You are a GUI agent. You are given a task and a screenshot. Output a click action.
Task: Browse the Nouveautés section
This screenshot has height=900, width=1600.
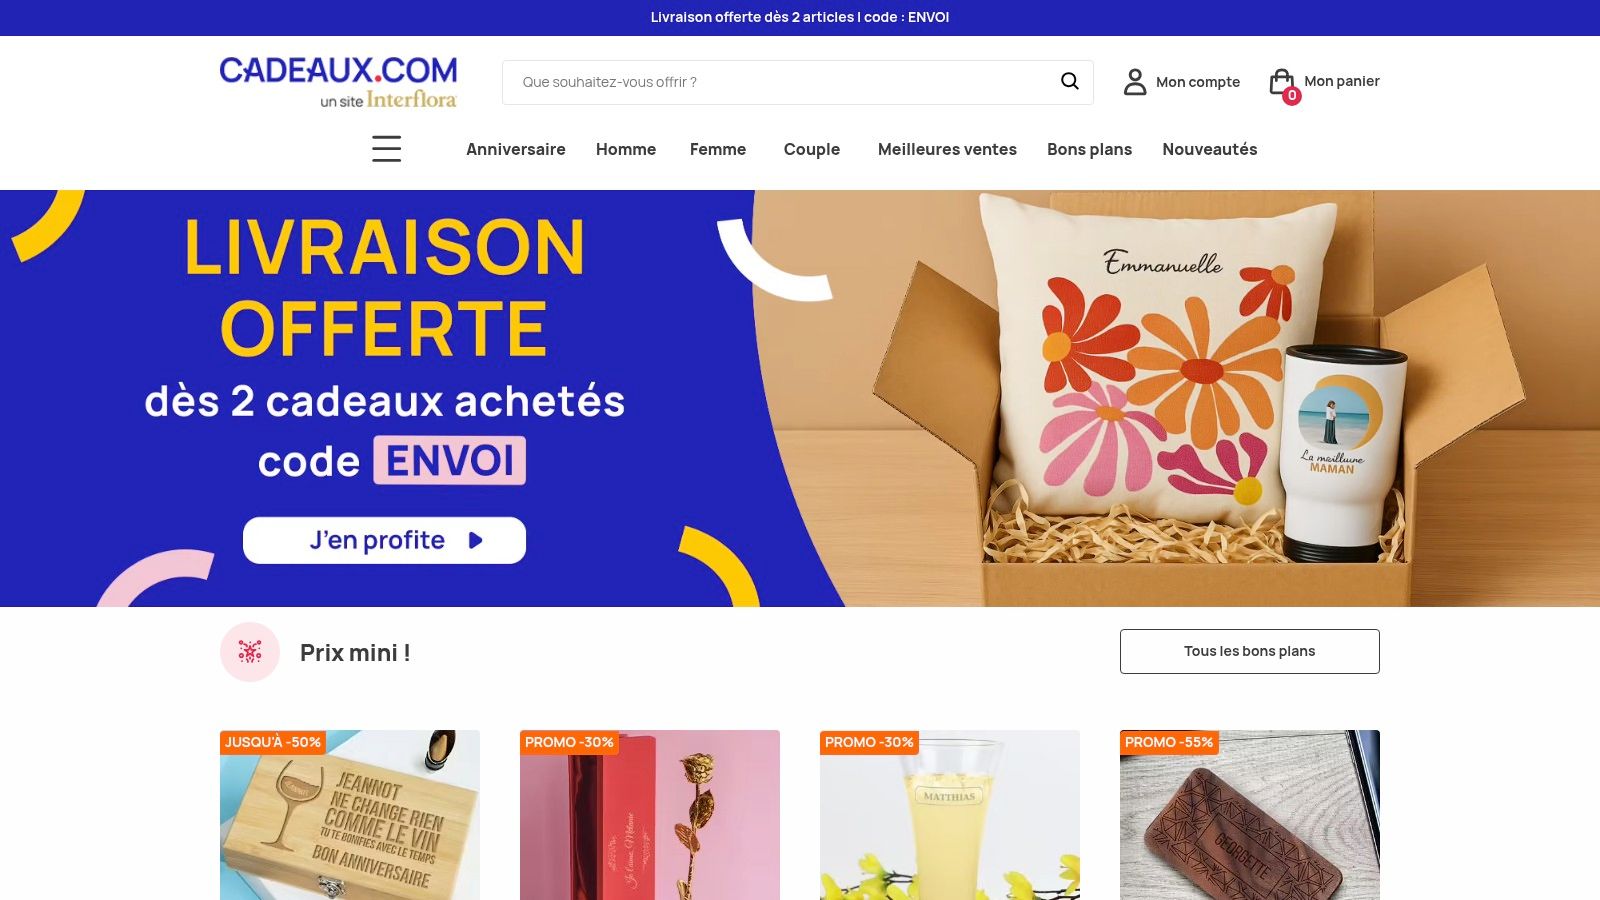[x=1210, y=149]
